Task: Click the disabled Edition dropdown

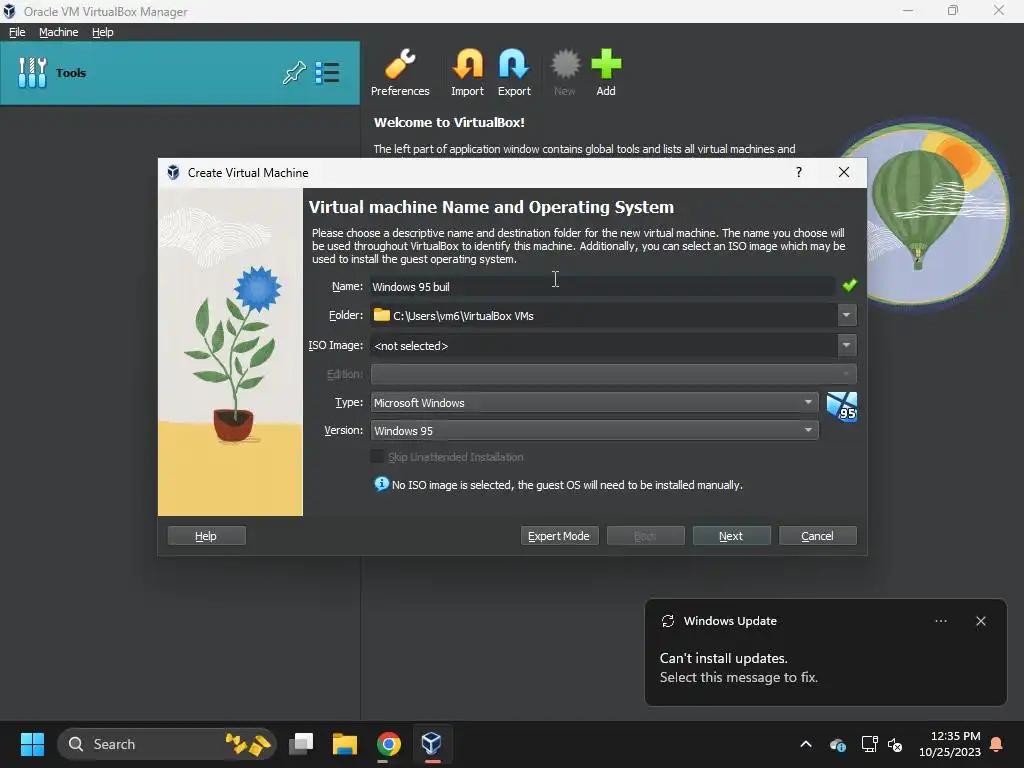Action: pos(613,374)
